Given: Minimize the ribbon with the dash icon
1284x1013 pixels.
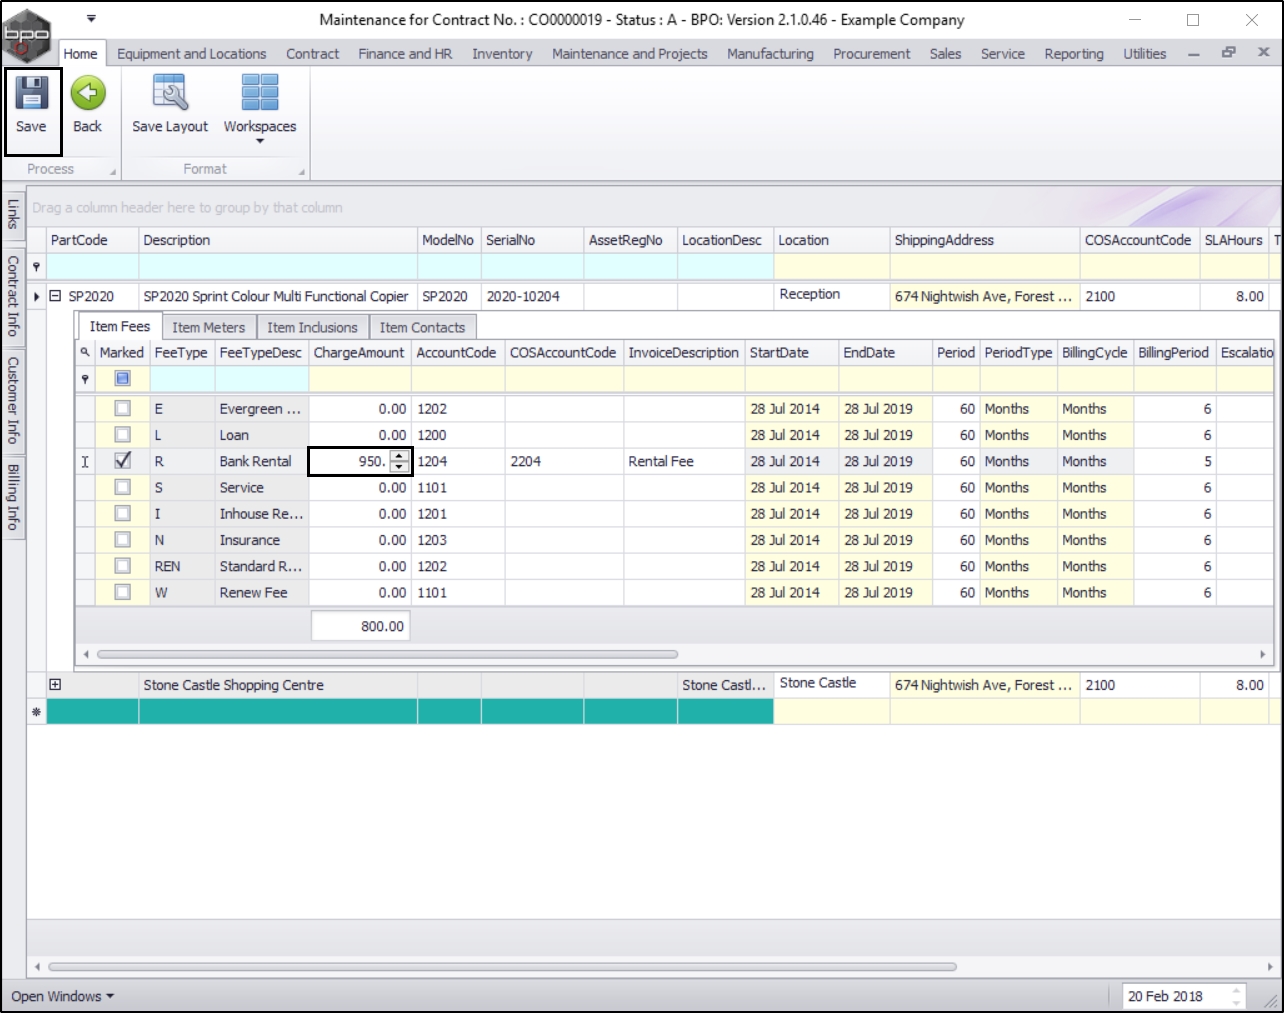Looking at the screenshot, I should pyautogui.click(x=1194, y=54).
